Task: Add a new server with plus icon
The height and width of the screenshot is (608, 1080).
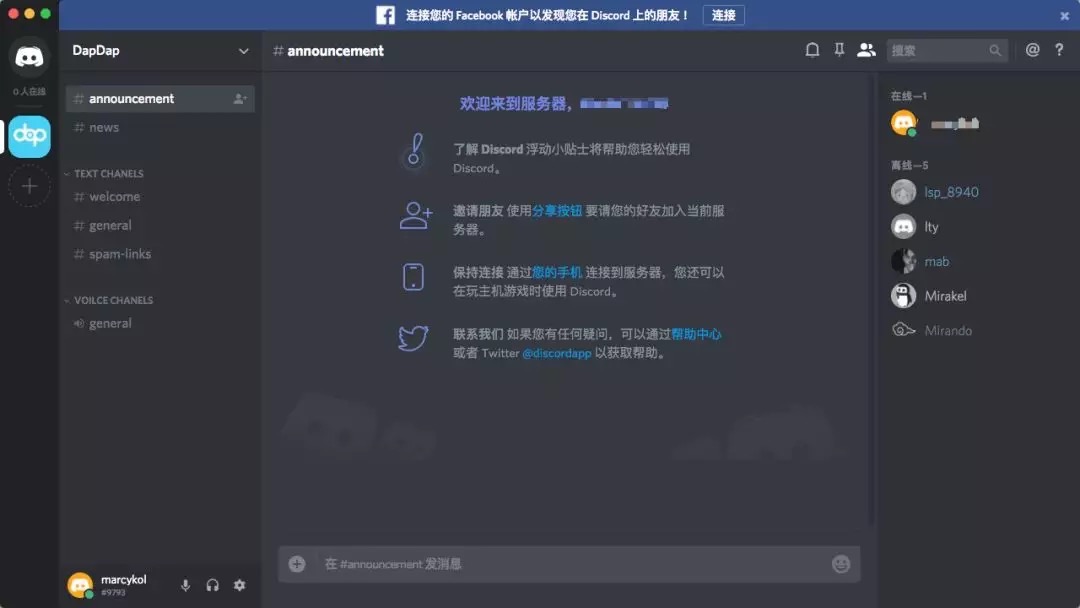Action: [29, 186]
